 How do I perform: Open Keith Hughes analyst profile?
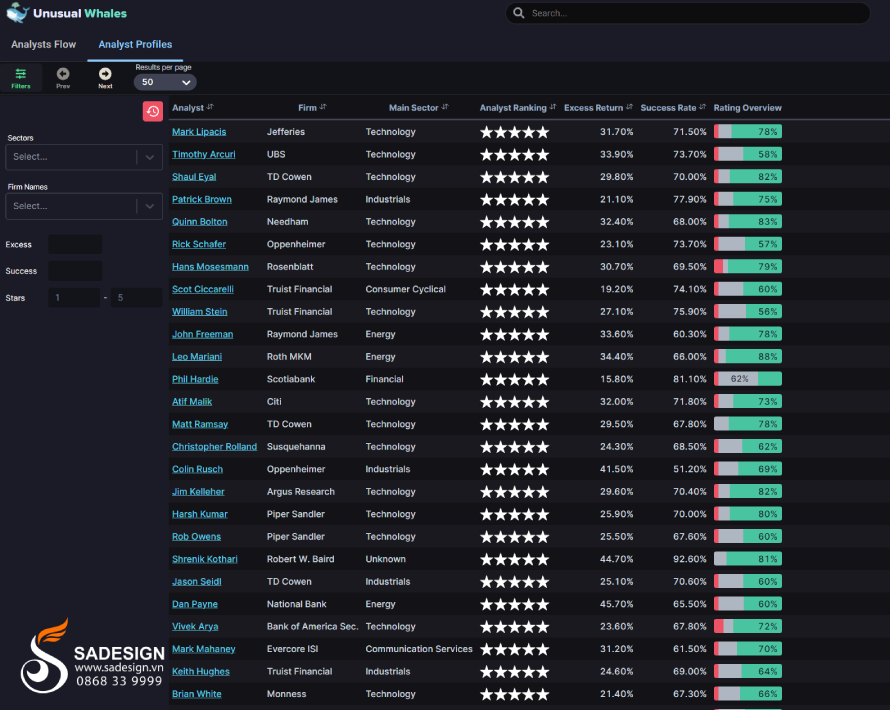[x=201, y=672]
